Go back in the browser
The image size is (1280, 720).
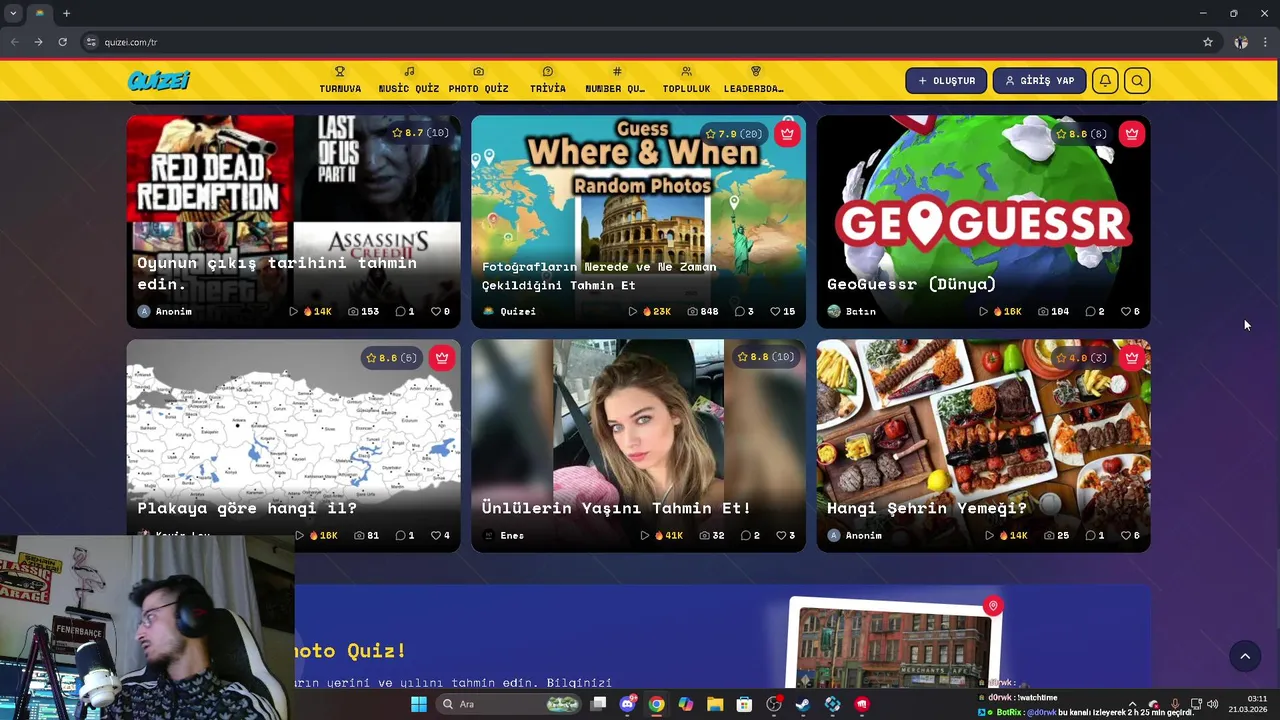(14, 42)
